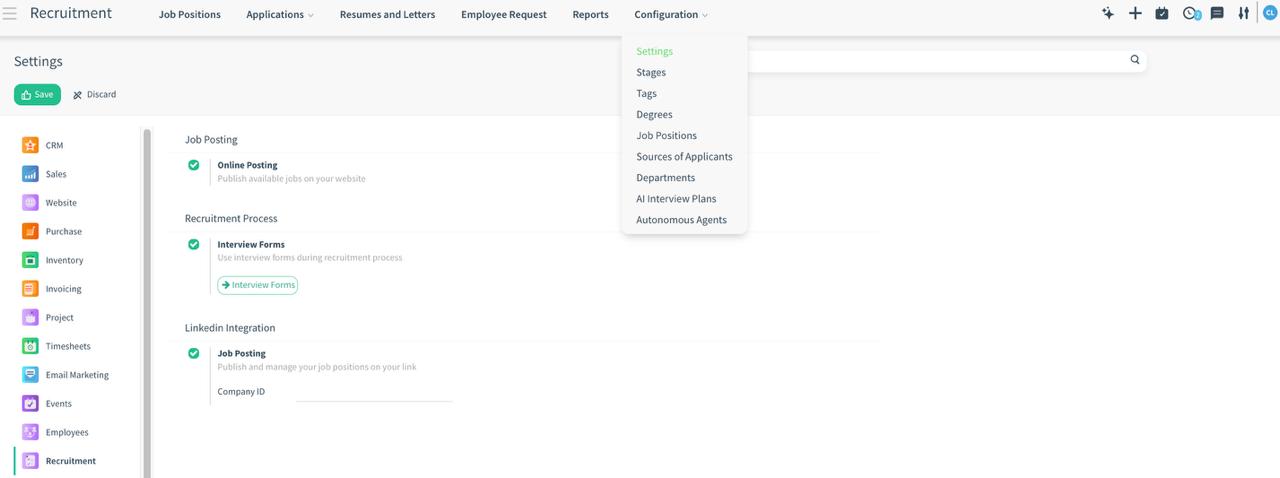Toggle LinkedIn Job Posting checkbox
This screenshot has width=1280, height=478.
tap(194, 353)
